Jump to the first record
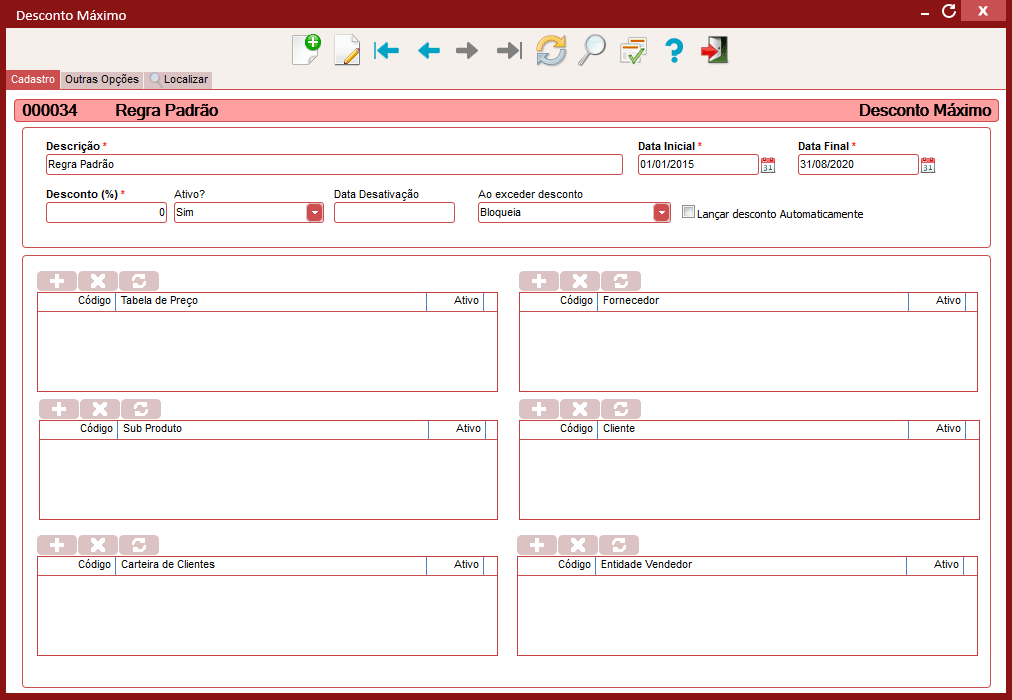Screen dimensions: 1012x700 point(387,50)
